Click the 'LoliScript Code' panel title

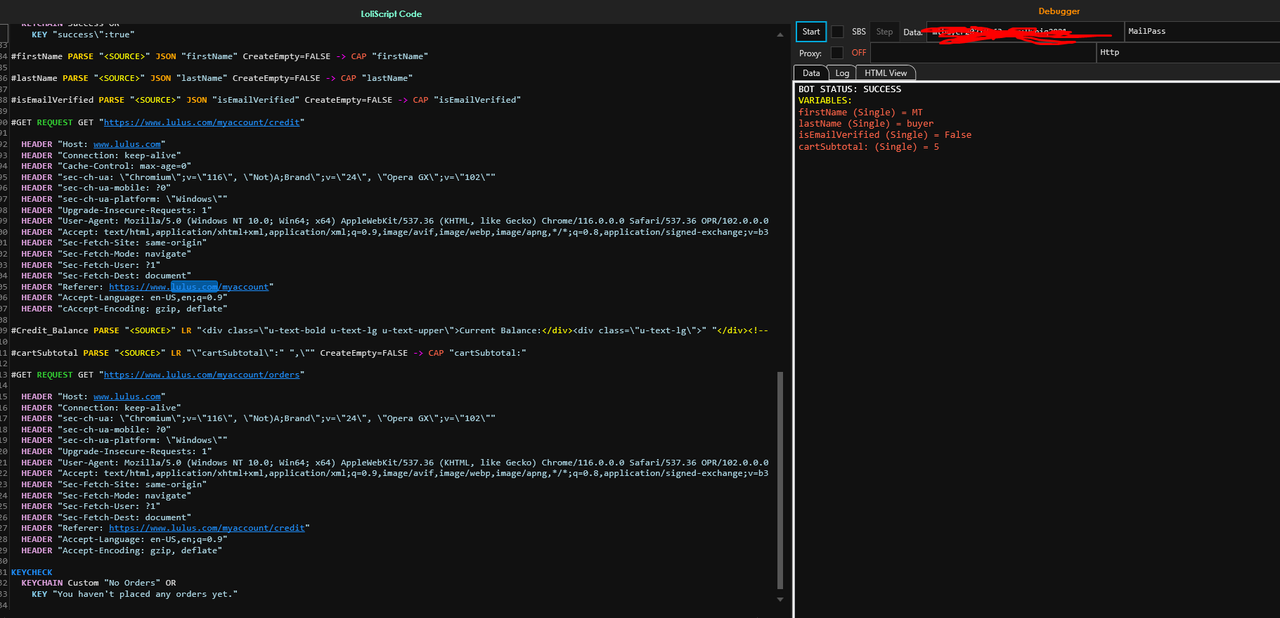tap(390, 12)
